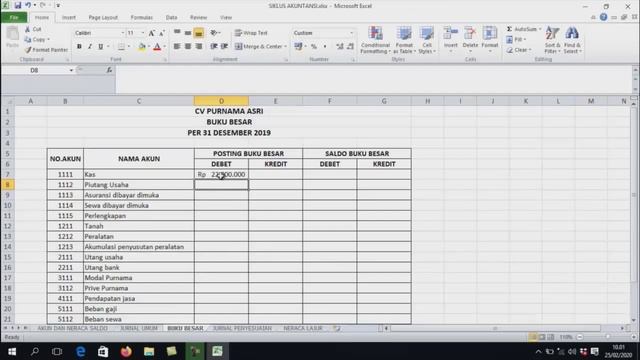Switch to the Page Layout tab
This screenshot has height=360, width=640.
tap(103, 18)
